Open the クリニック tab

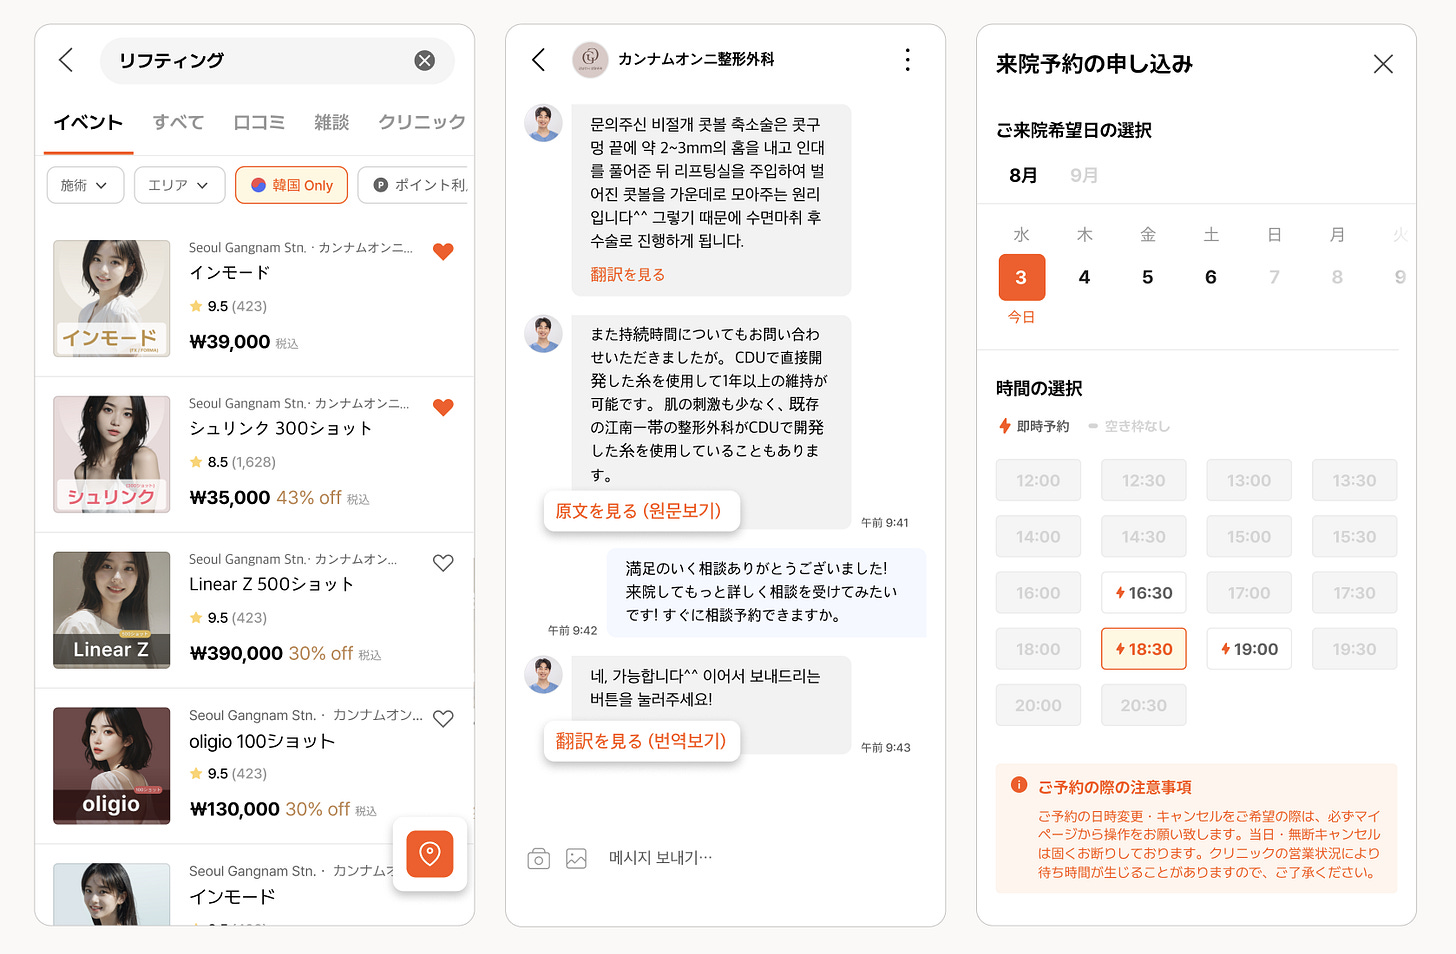[x=421, y=122]
